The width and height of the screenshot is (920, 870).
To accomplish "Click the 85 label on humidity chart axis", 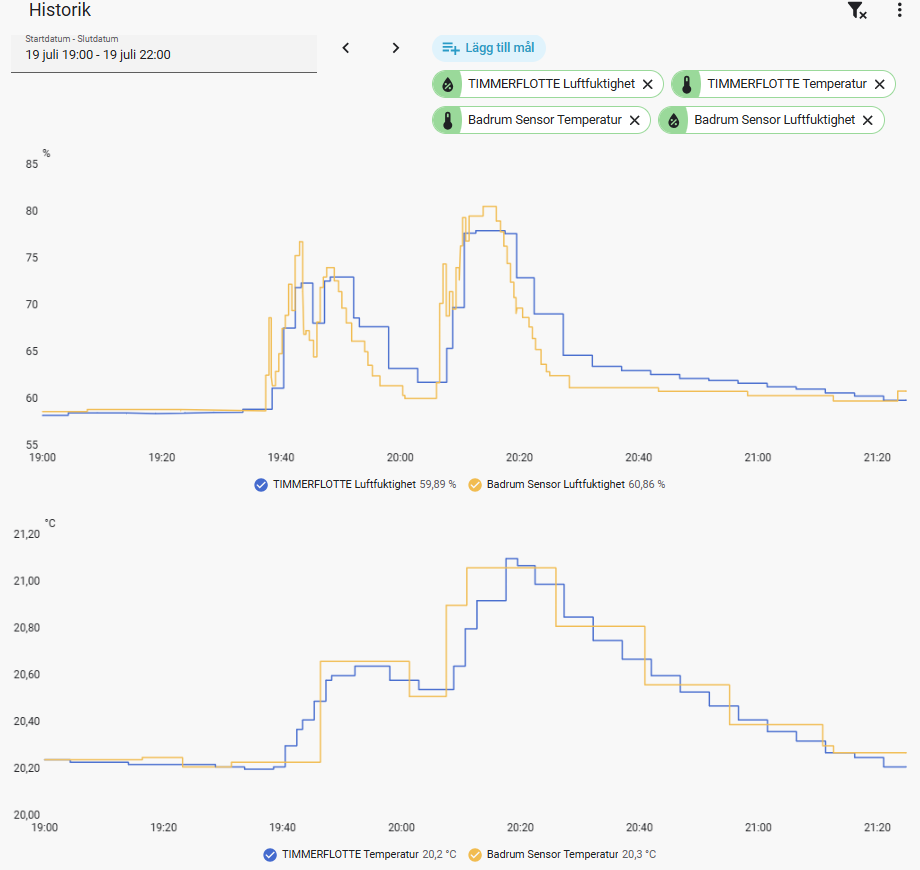I will [32, 164].
